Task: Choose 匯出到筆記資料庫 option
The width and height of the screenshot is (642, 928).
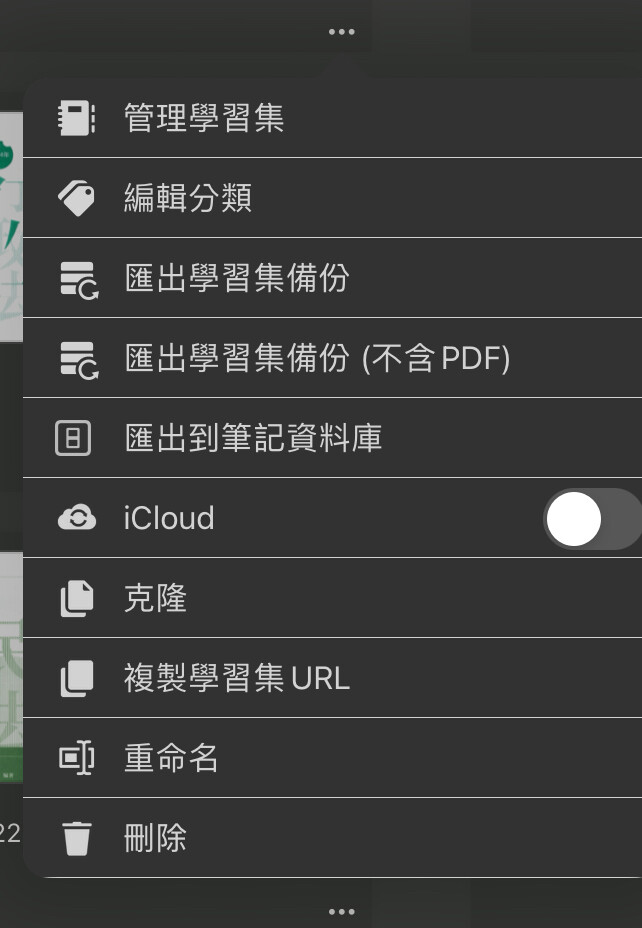Action: pos(253,438)
